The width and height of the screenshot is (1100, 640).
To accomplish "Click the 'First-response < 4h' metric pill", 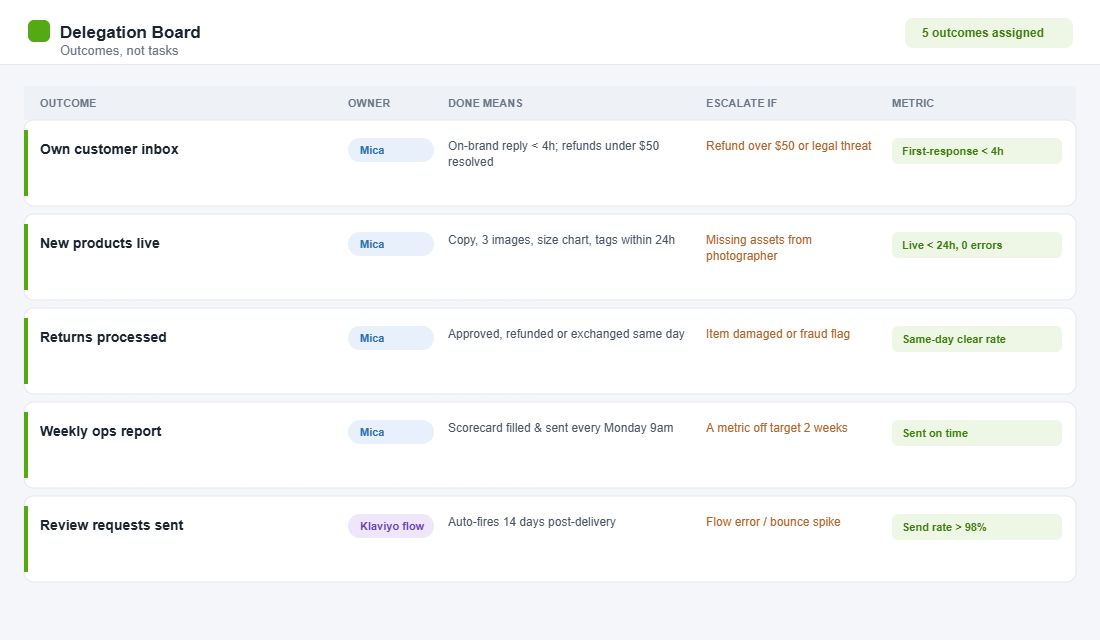I will (977, 151).
